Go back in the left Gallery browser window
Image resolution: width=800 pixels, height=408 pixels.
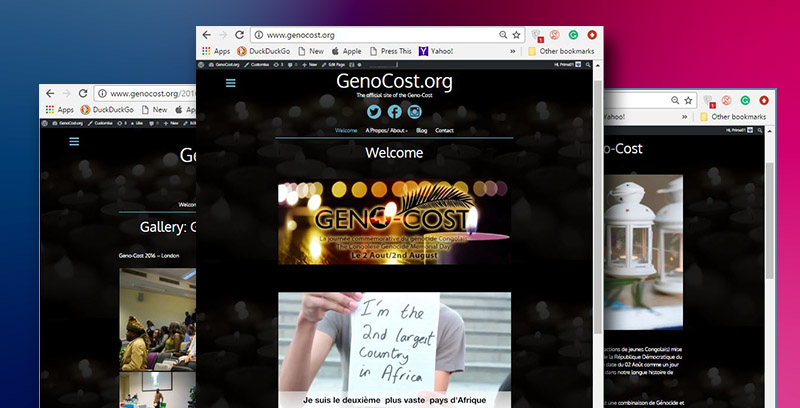click(49, 93)
